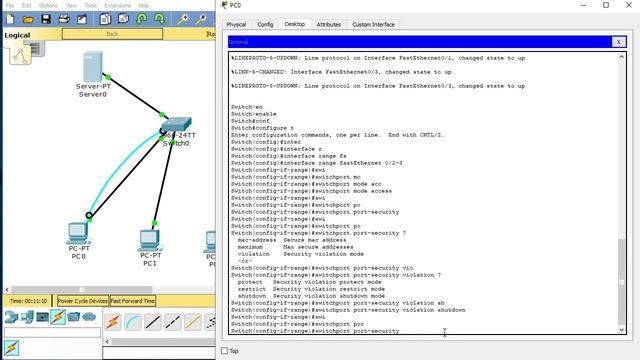Open the Edit menu

click(27, 5)
